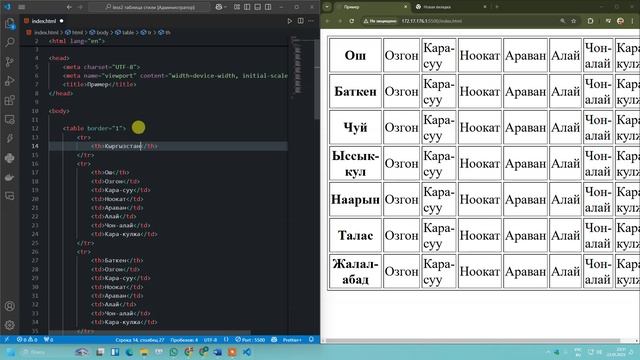
Task: Open More Actions ellipsis in editor toolbar
Action: 311,21
